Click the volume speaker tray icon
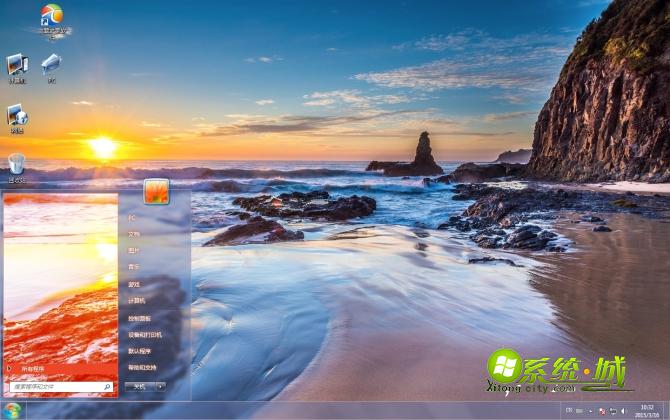This screenshot has width=670, height=420. (x=623, y=411)
